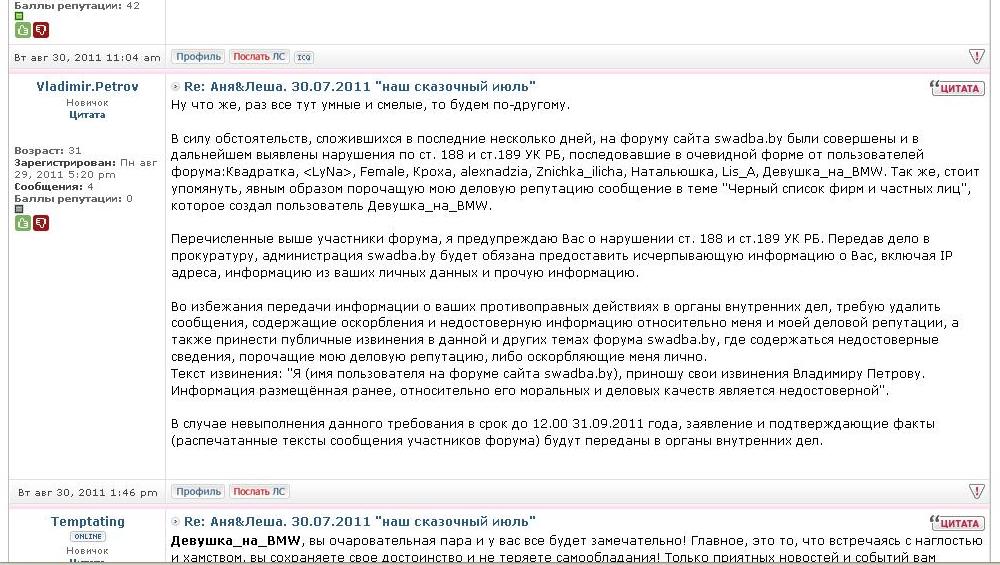Open Temptating username link
The height and width of the screenshot is (565, 1000).
click(87, 522)
